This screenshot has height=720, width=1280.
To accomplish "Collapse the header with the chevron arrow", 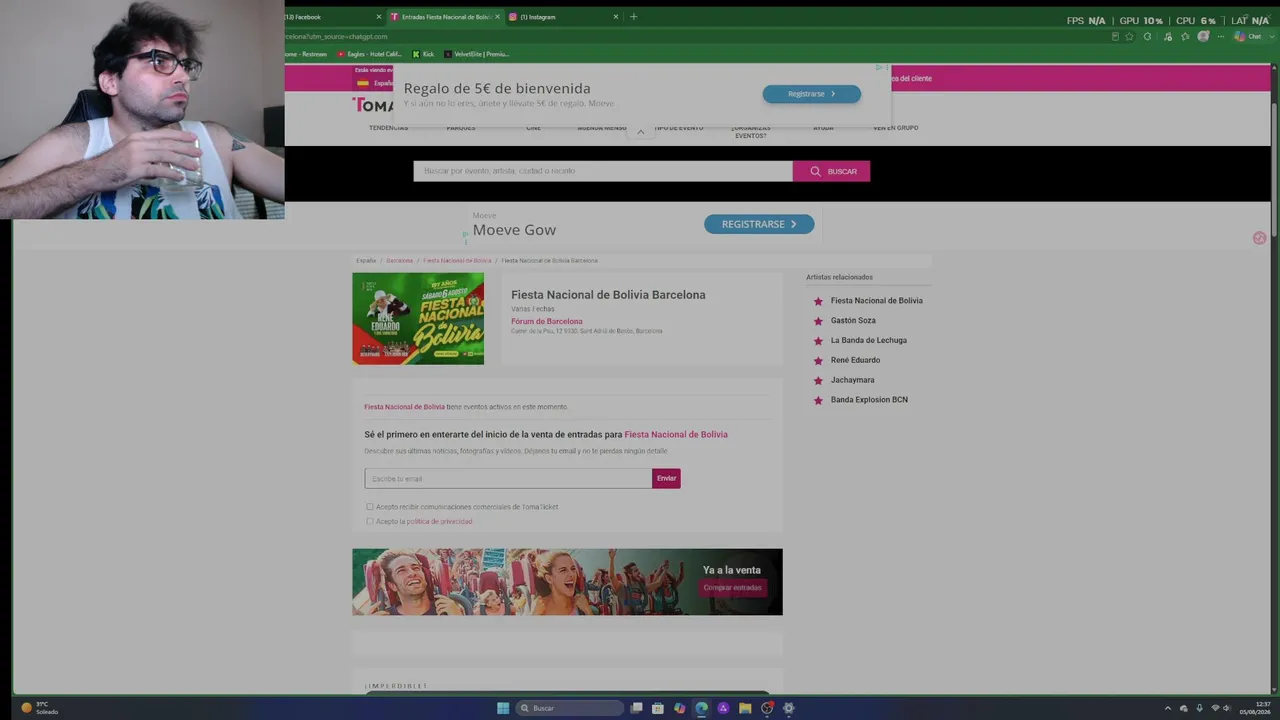I will (x=641, y=132).
